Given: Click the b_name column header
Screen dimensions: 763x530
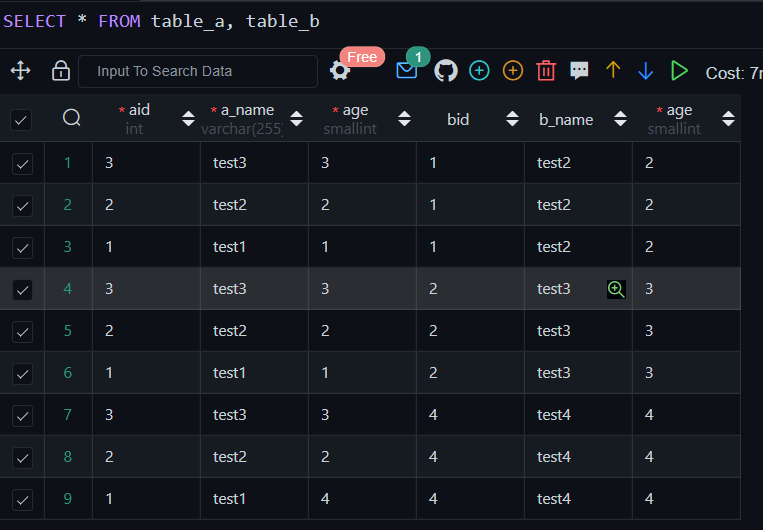Looking at the screenshot, I should tap(566, 119).
